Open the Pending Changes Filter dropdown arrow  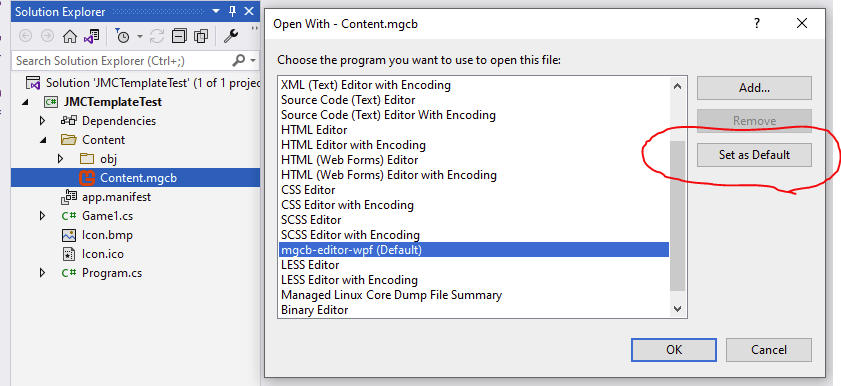tap(139, 36)
